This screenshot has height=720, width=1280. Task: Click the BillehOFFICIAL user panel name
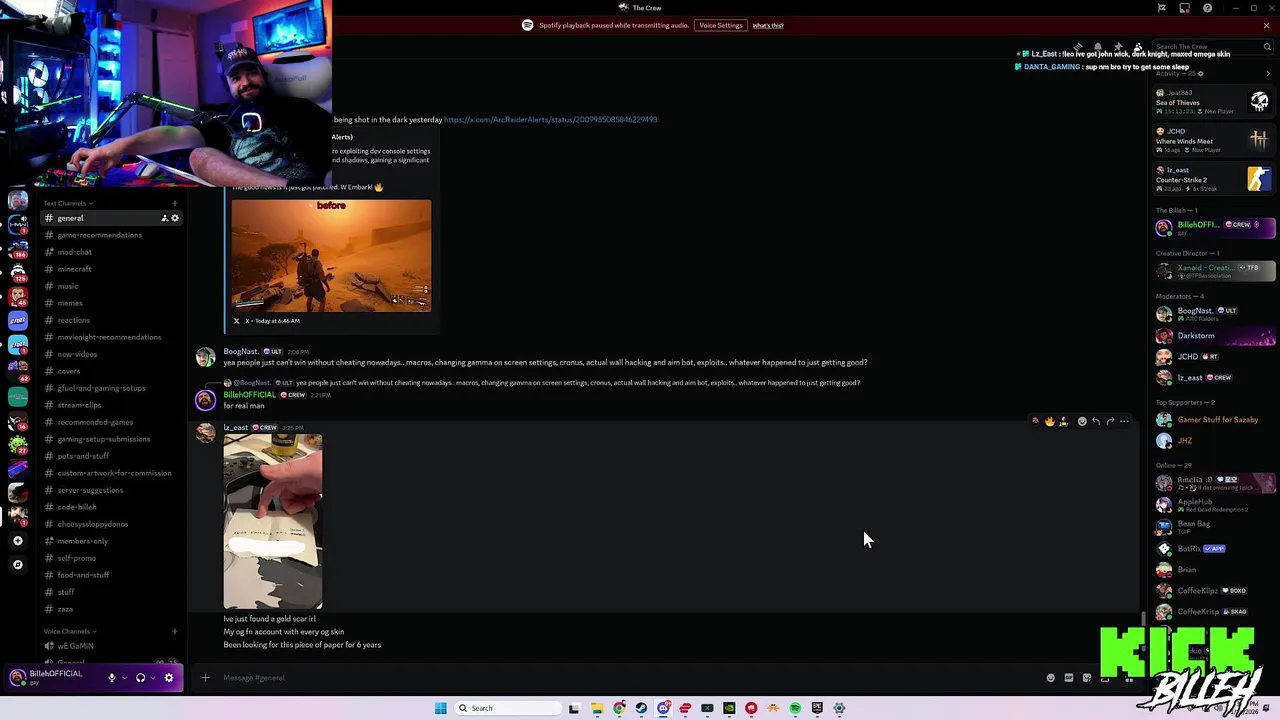click(x=56, y=674)
